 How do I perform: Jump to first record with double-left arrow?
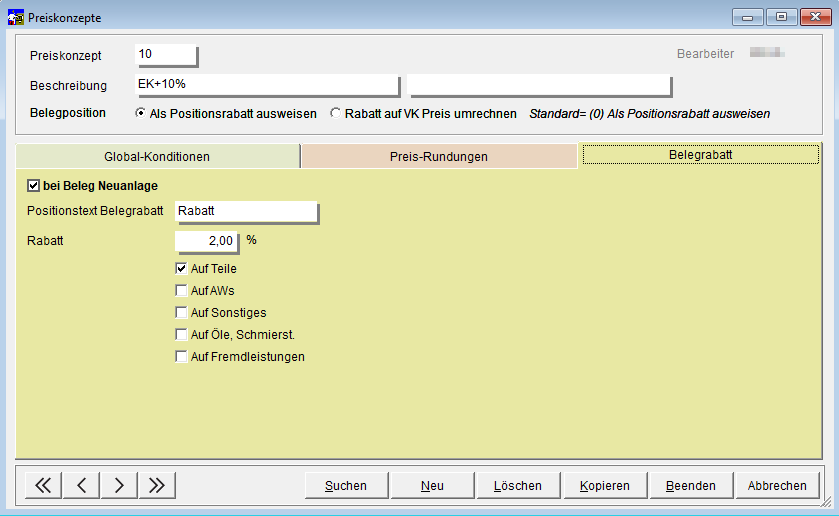(43, 485)
